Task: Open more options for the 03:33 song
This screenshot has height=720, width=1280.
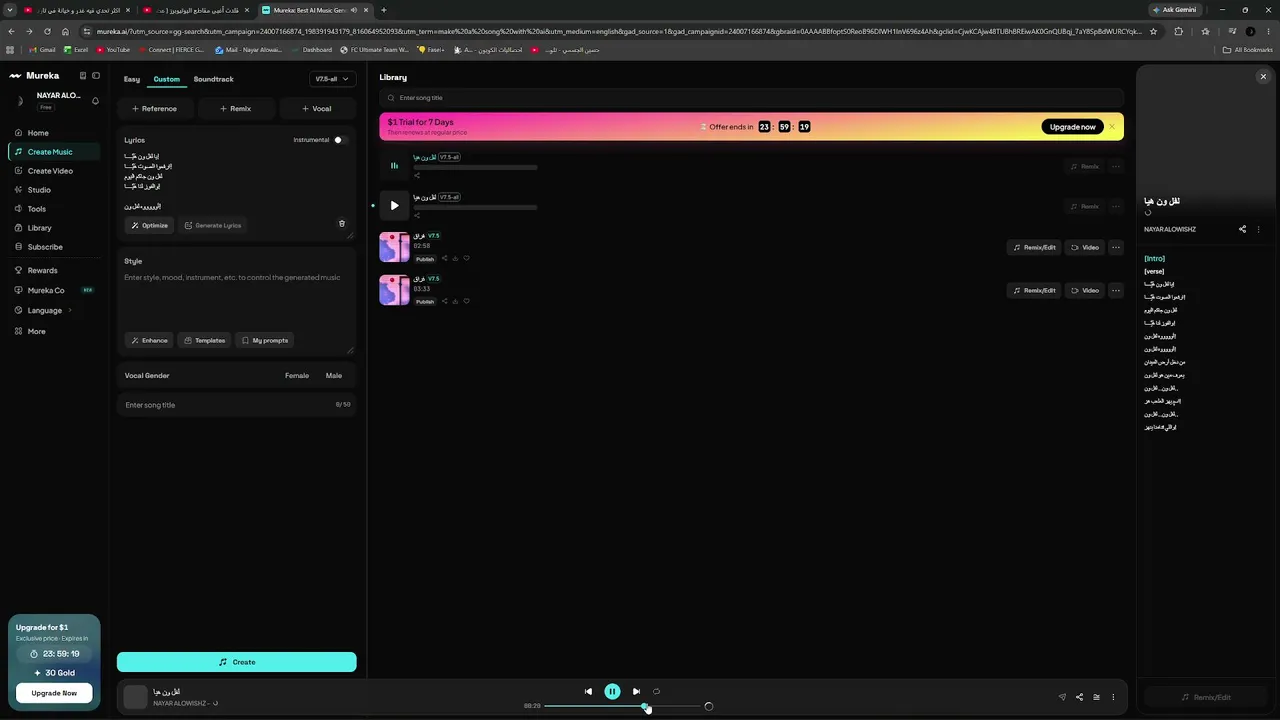Action: (1116, 290)
